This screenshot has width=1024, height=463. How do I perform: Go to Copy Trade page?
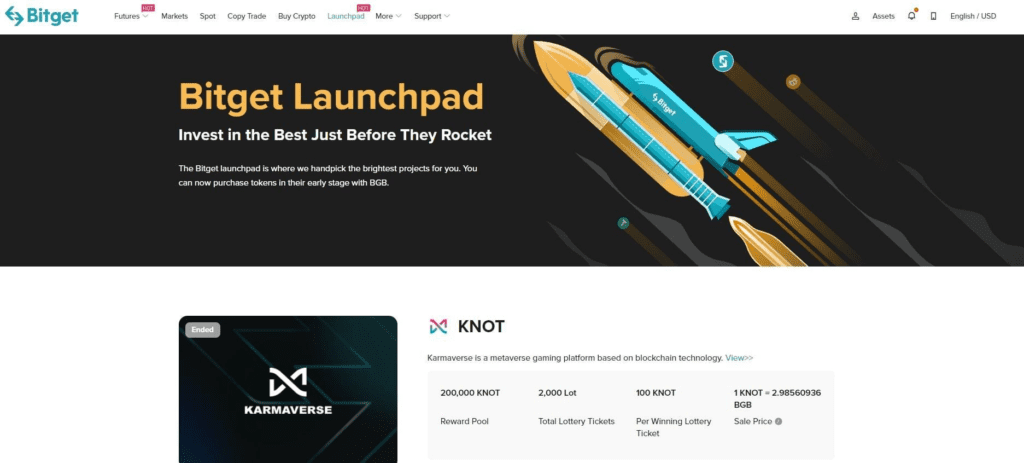coord(246,16)
